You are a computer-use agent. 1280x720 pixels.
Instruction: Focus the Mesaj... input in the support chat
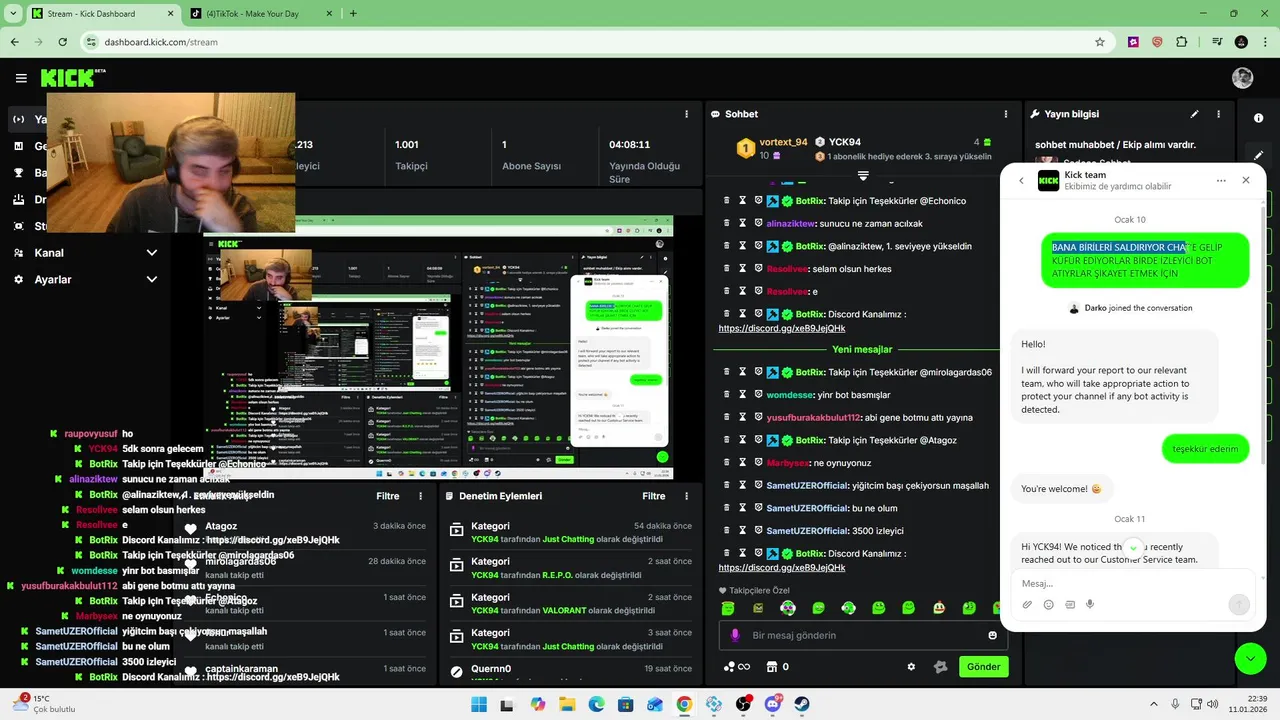tap(1132, 584)
